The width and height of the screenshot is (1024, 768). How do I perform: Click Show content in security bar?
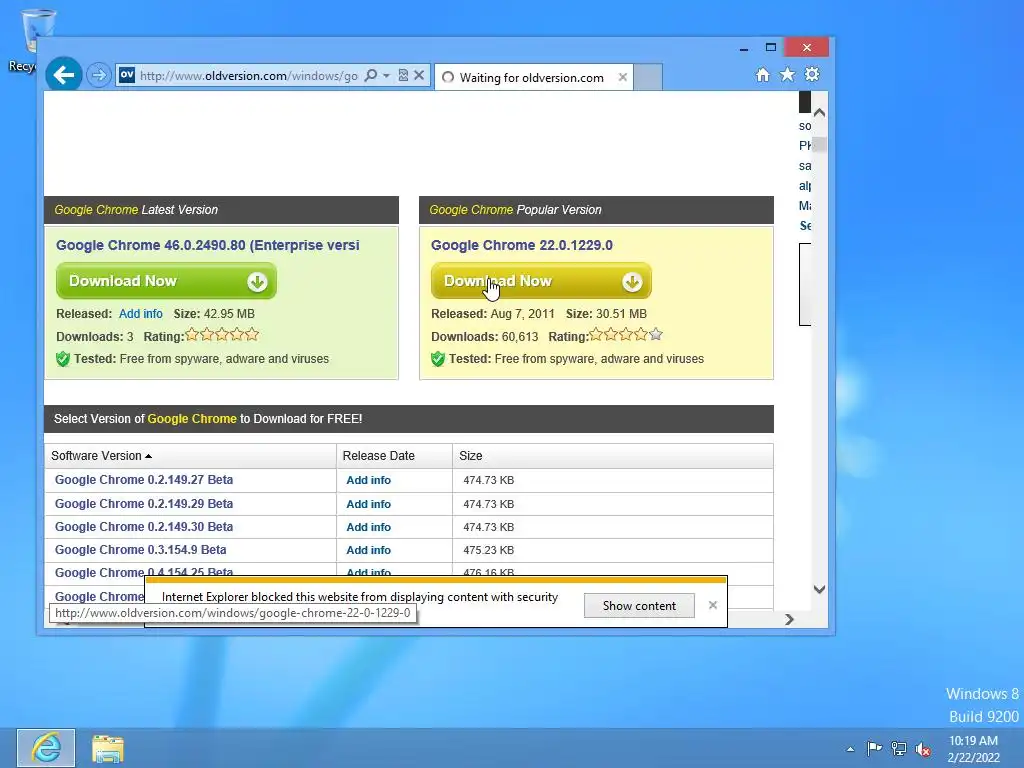639,605
